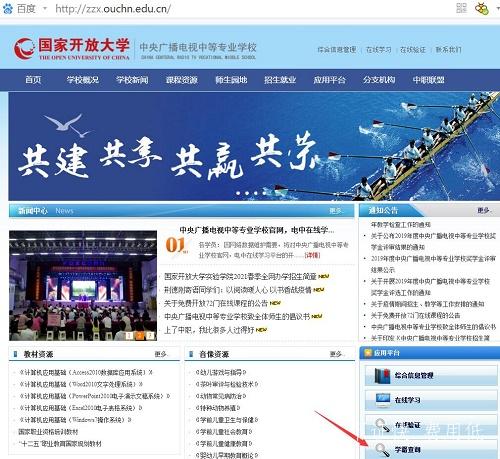500x459 pixels.
Task: Click the QR code icon in address bar
Action: pyautogui.click(x=461, y=8)
